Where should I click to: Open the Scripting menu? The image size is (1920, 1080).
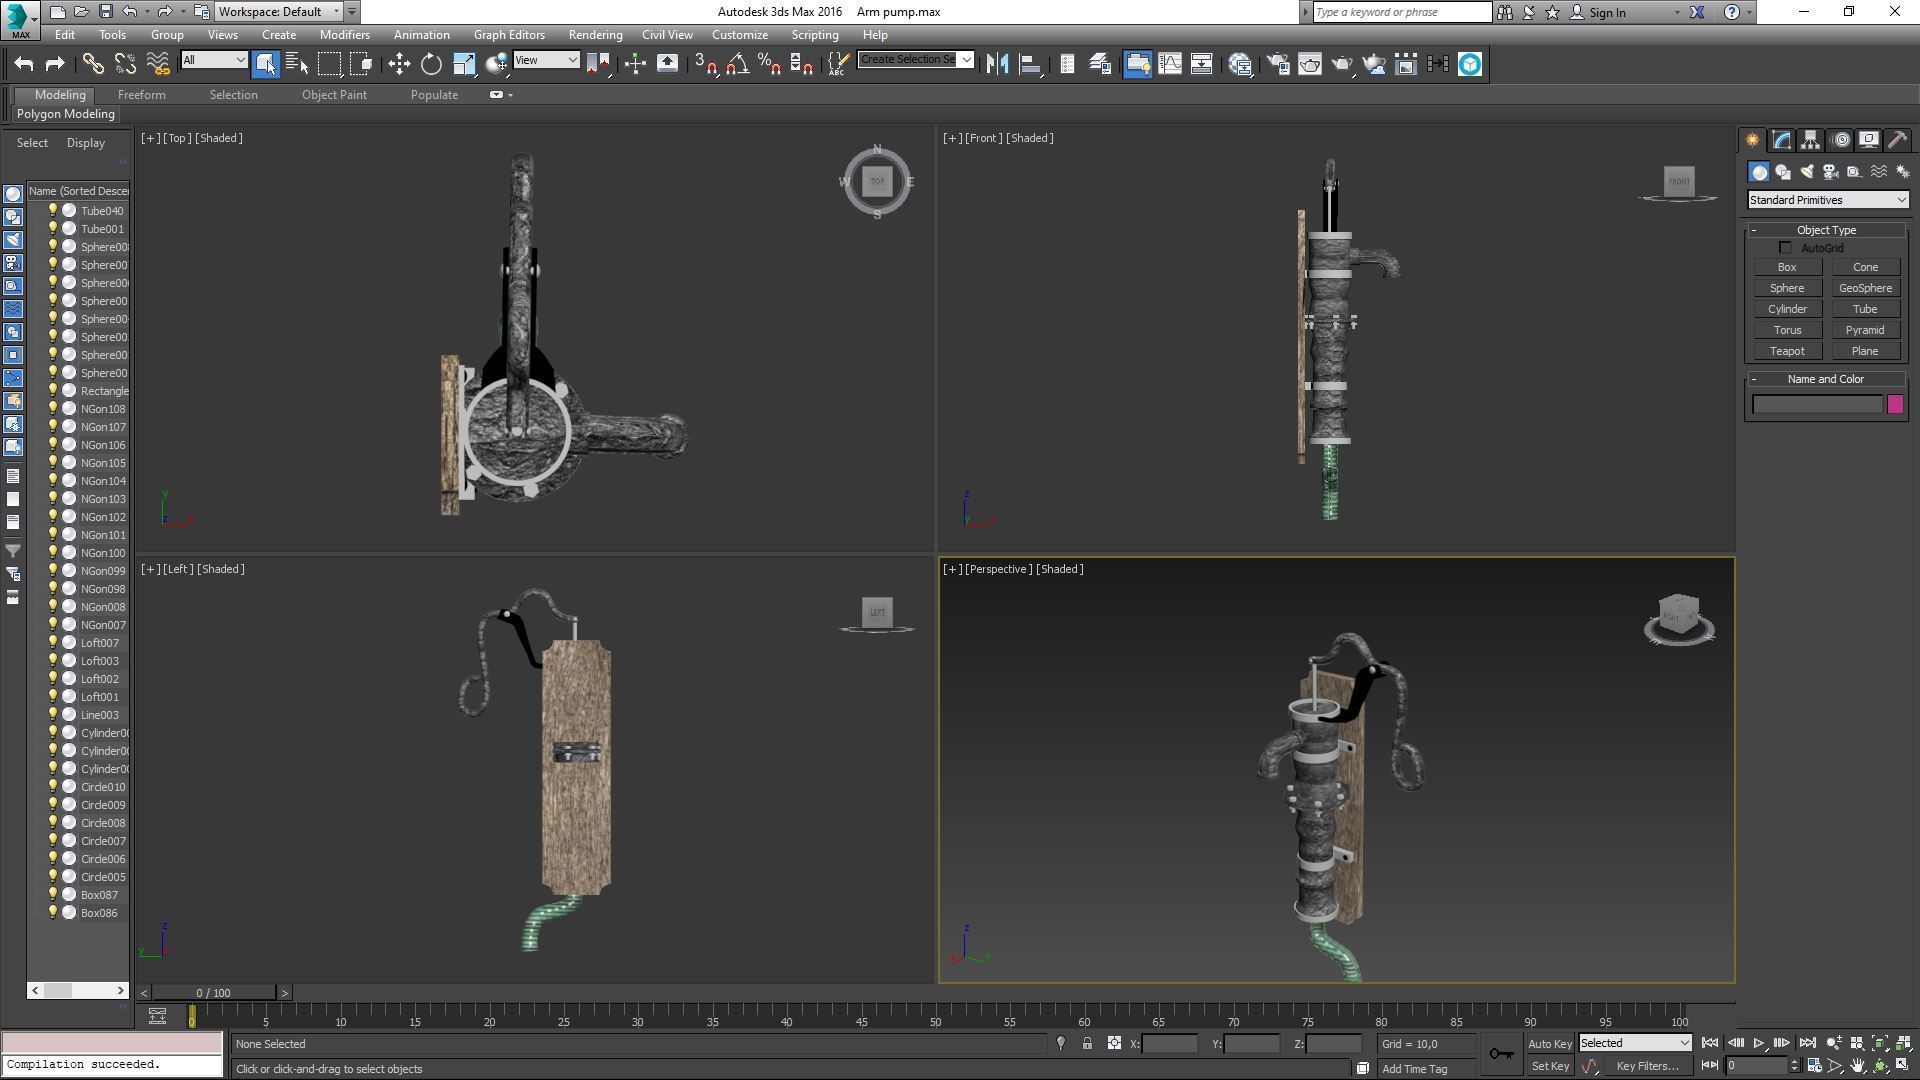point(815,34)
